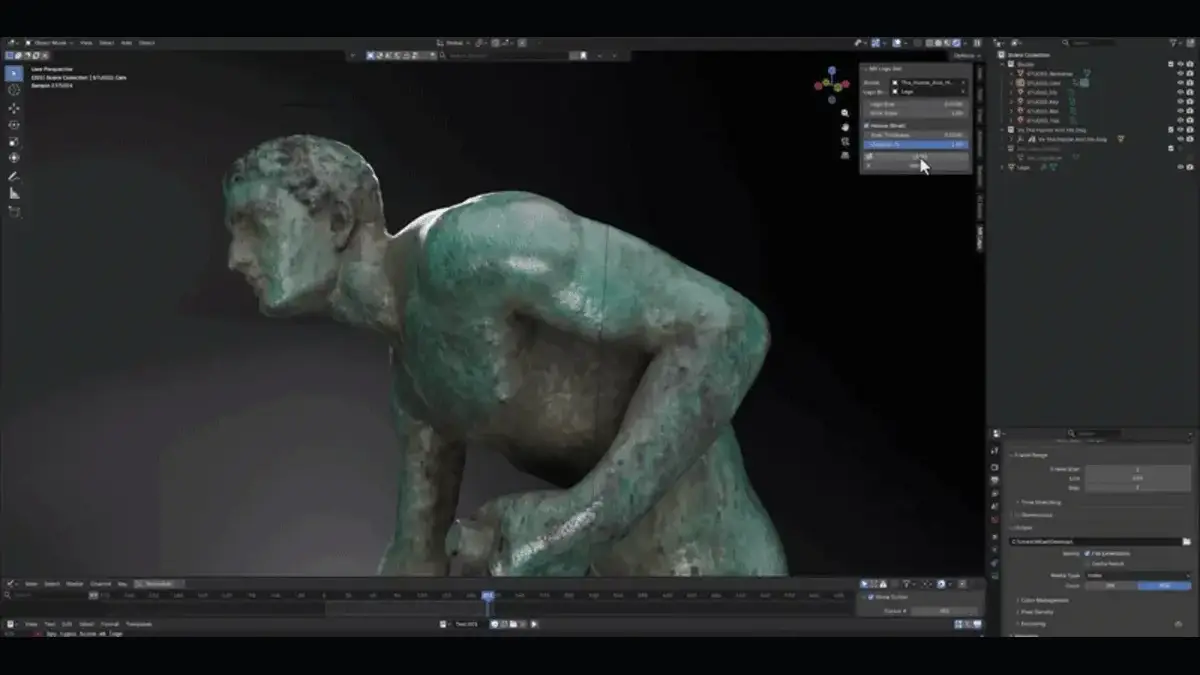Viewport: 1200px width, 675px height.
Task: Open the Media Type dropdown
Action: [x=1138, y=576]
